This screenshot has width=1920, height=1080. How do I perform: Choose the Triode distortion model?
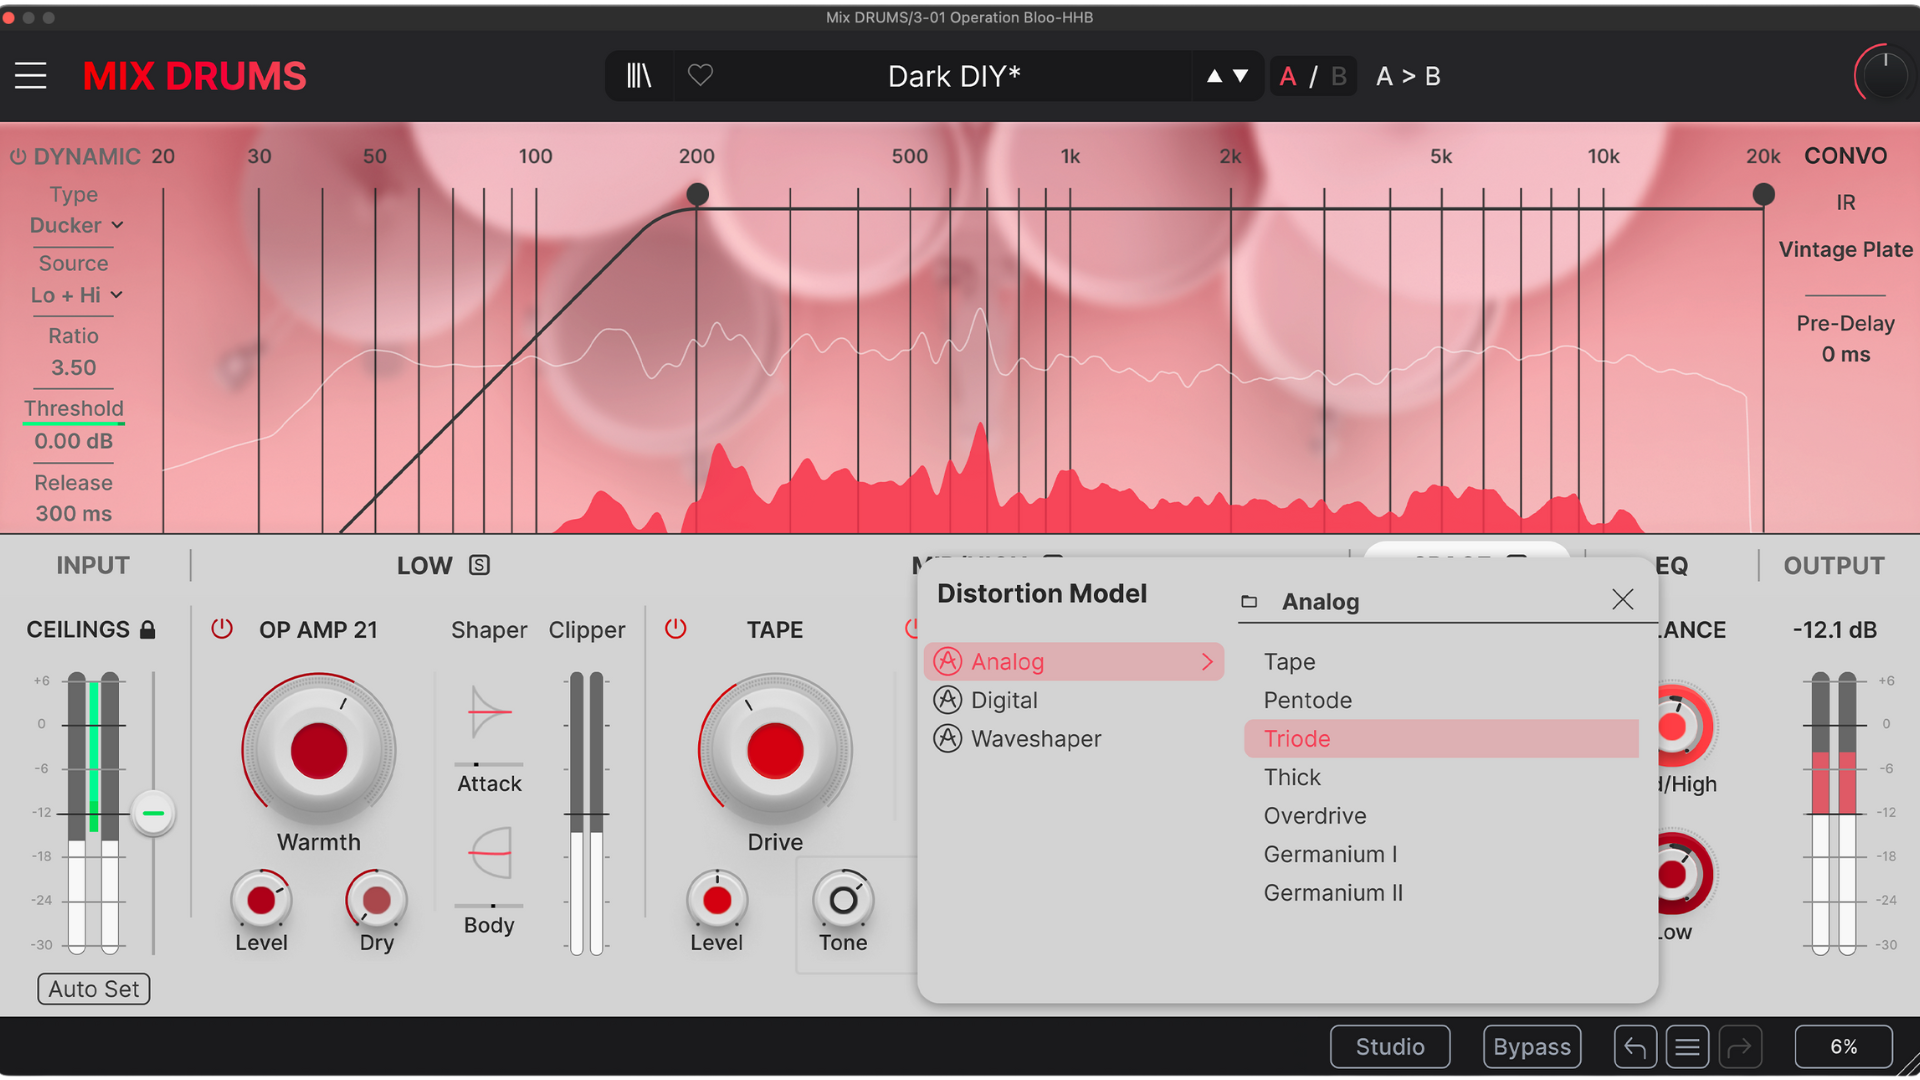click(x=1441, y=739)
